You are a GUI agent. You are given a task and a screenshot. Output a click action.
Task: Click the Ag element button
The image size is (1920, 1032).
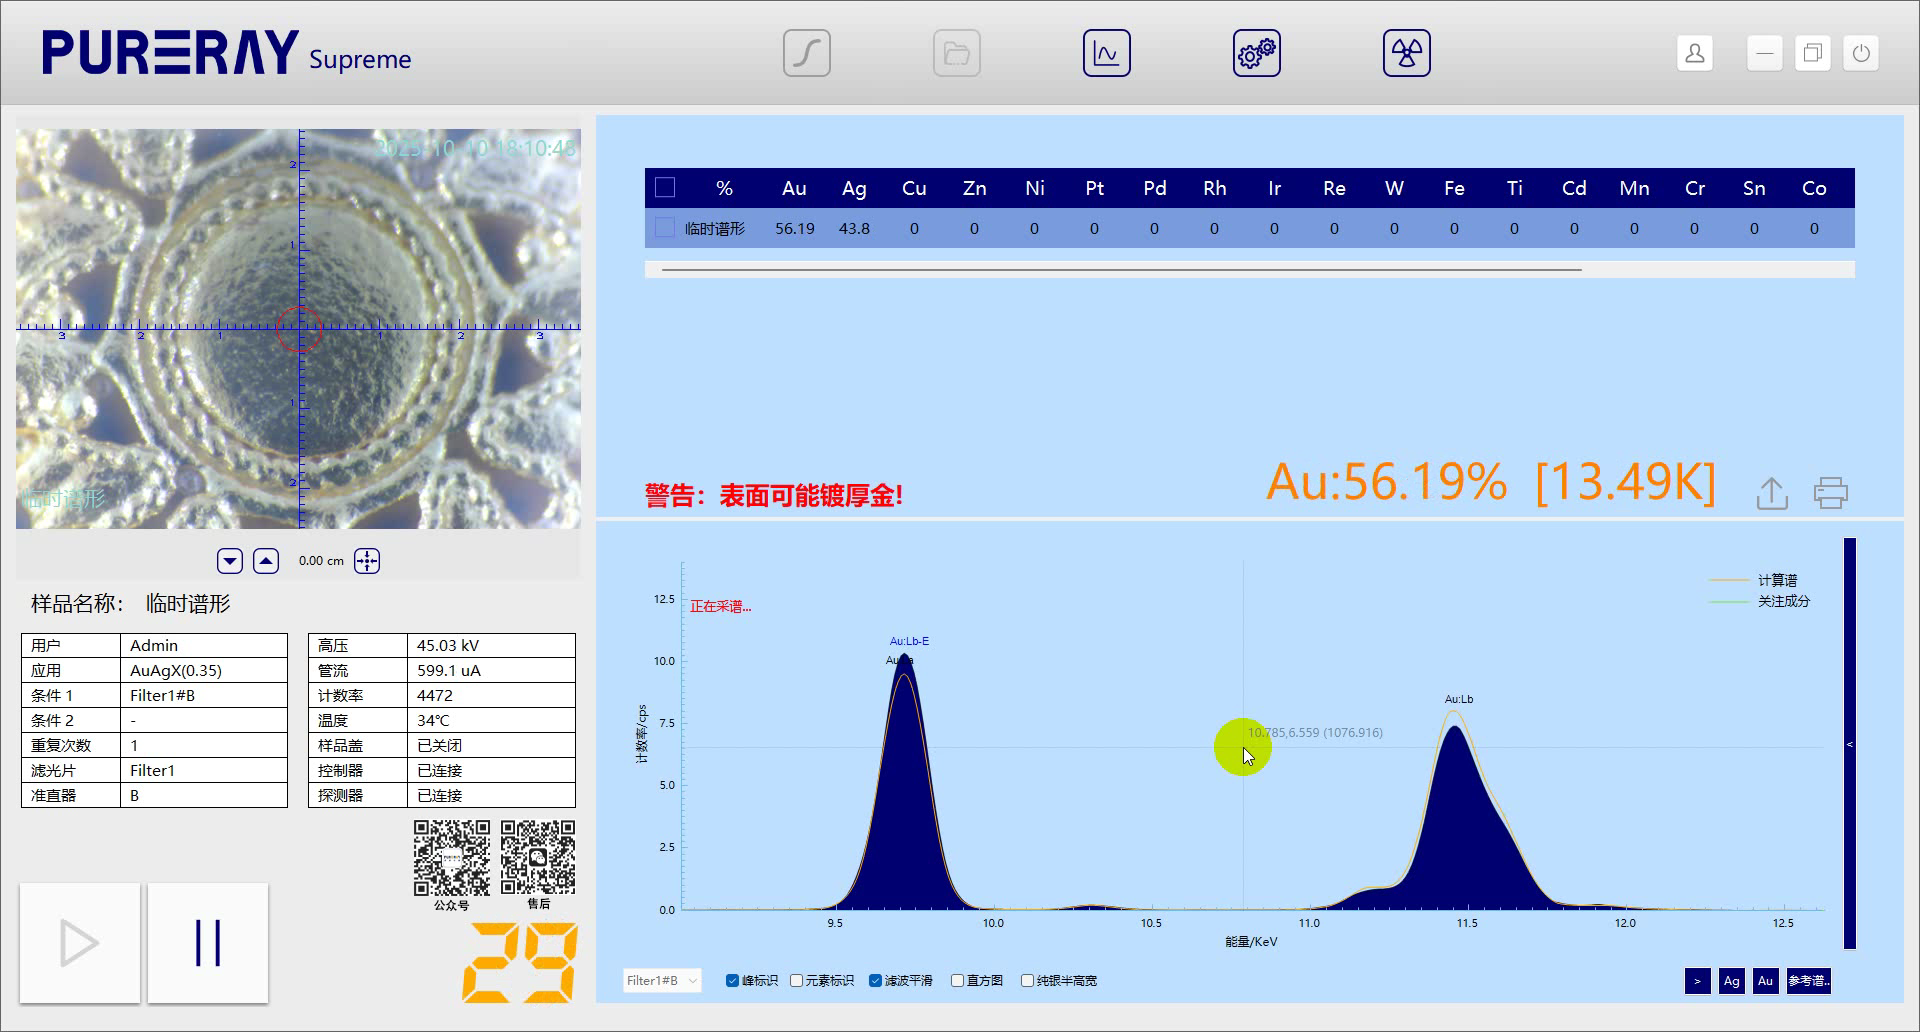pyautogui.click(x=1731, y=981)
